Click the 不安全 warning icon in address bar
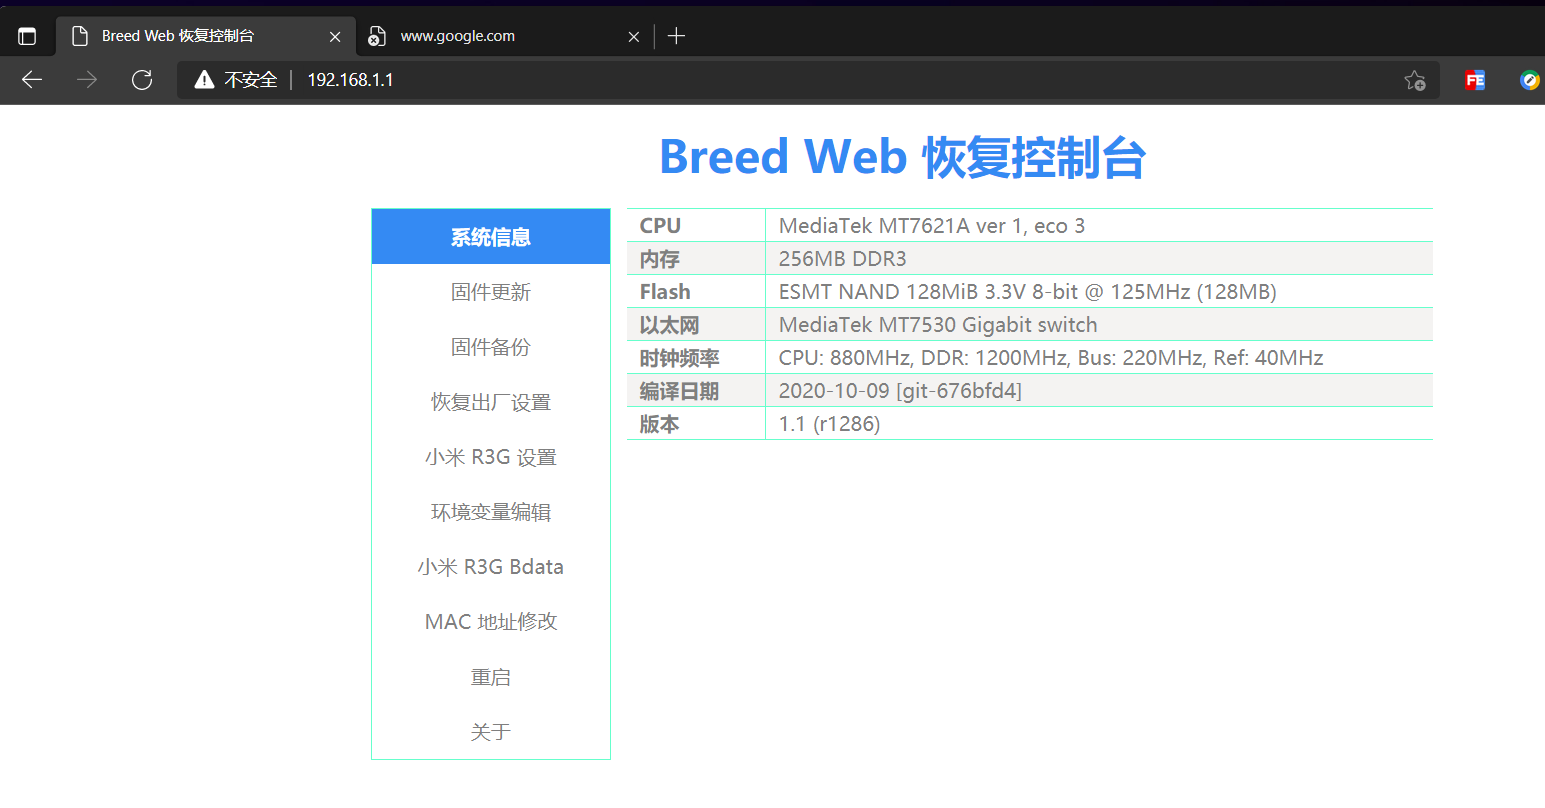 click(x=204, y=80)
